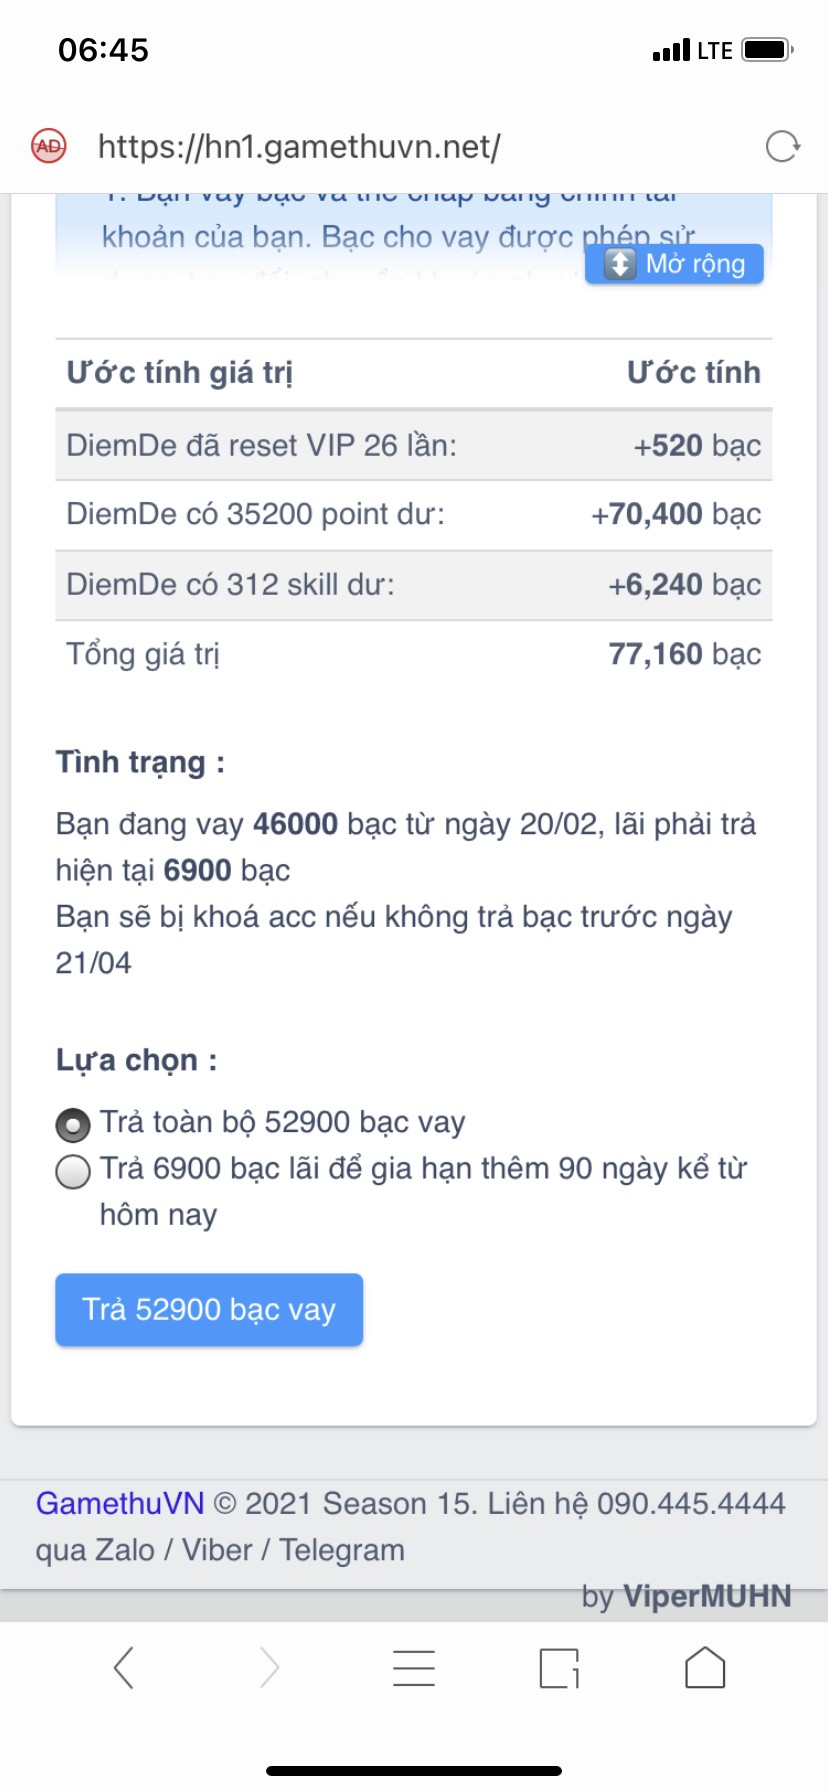828x1792 pixels.
Task: Tap the battery icon in status bar
Action: tap(767, 50)
